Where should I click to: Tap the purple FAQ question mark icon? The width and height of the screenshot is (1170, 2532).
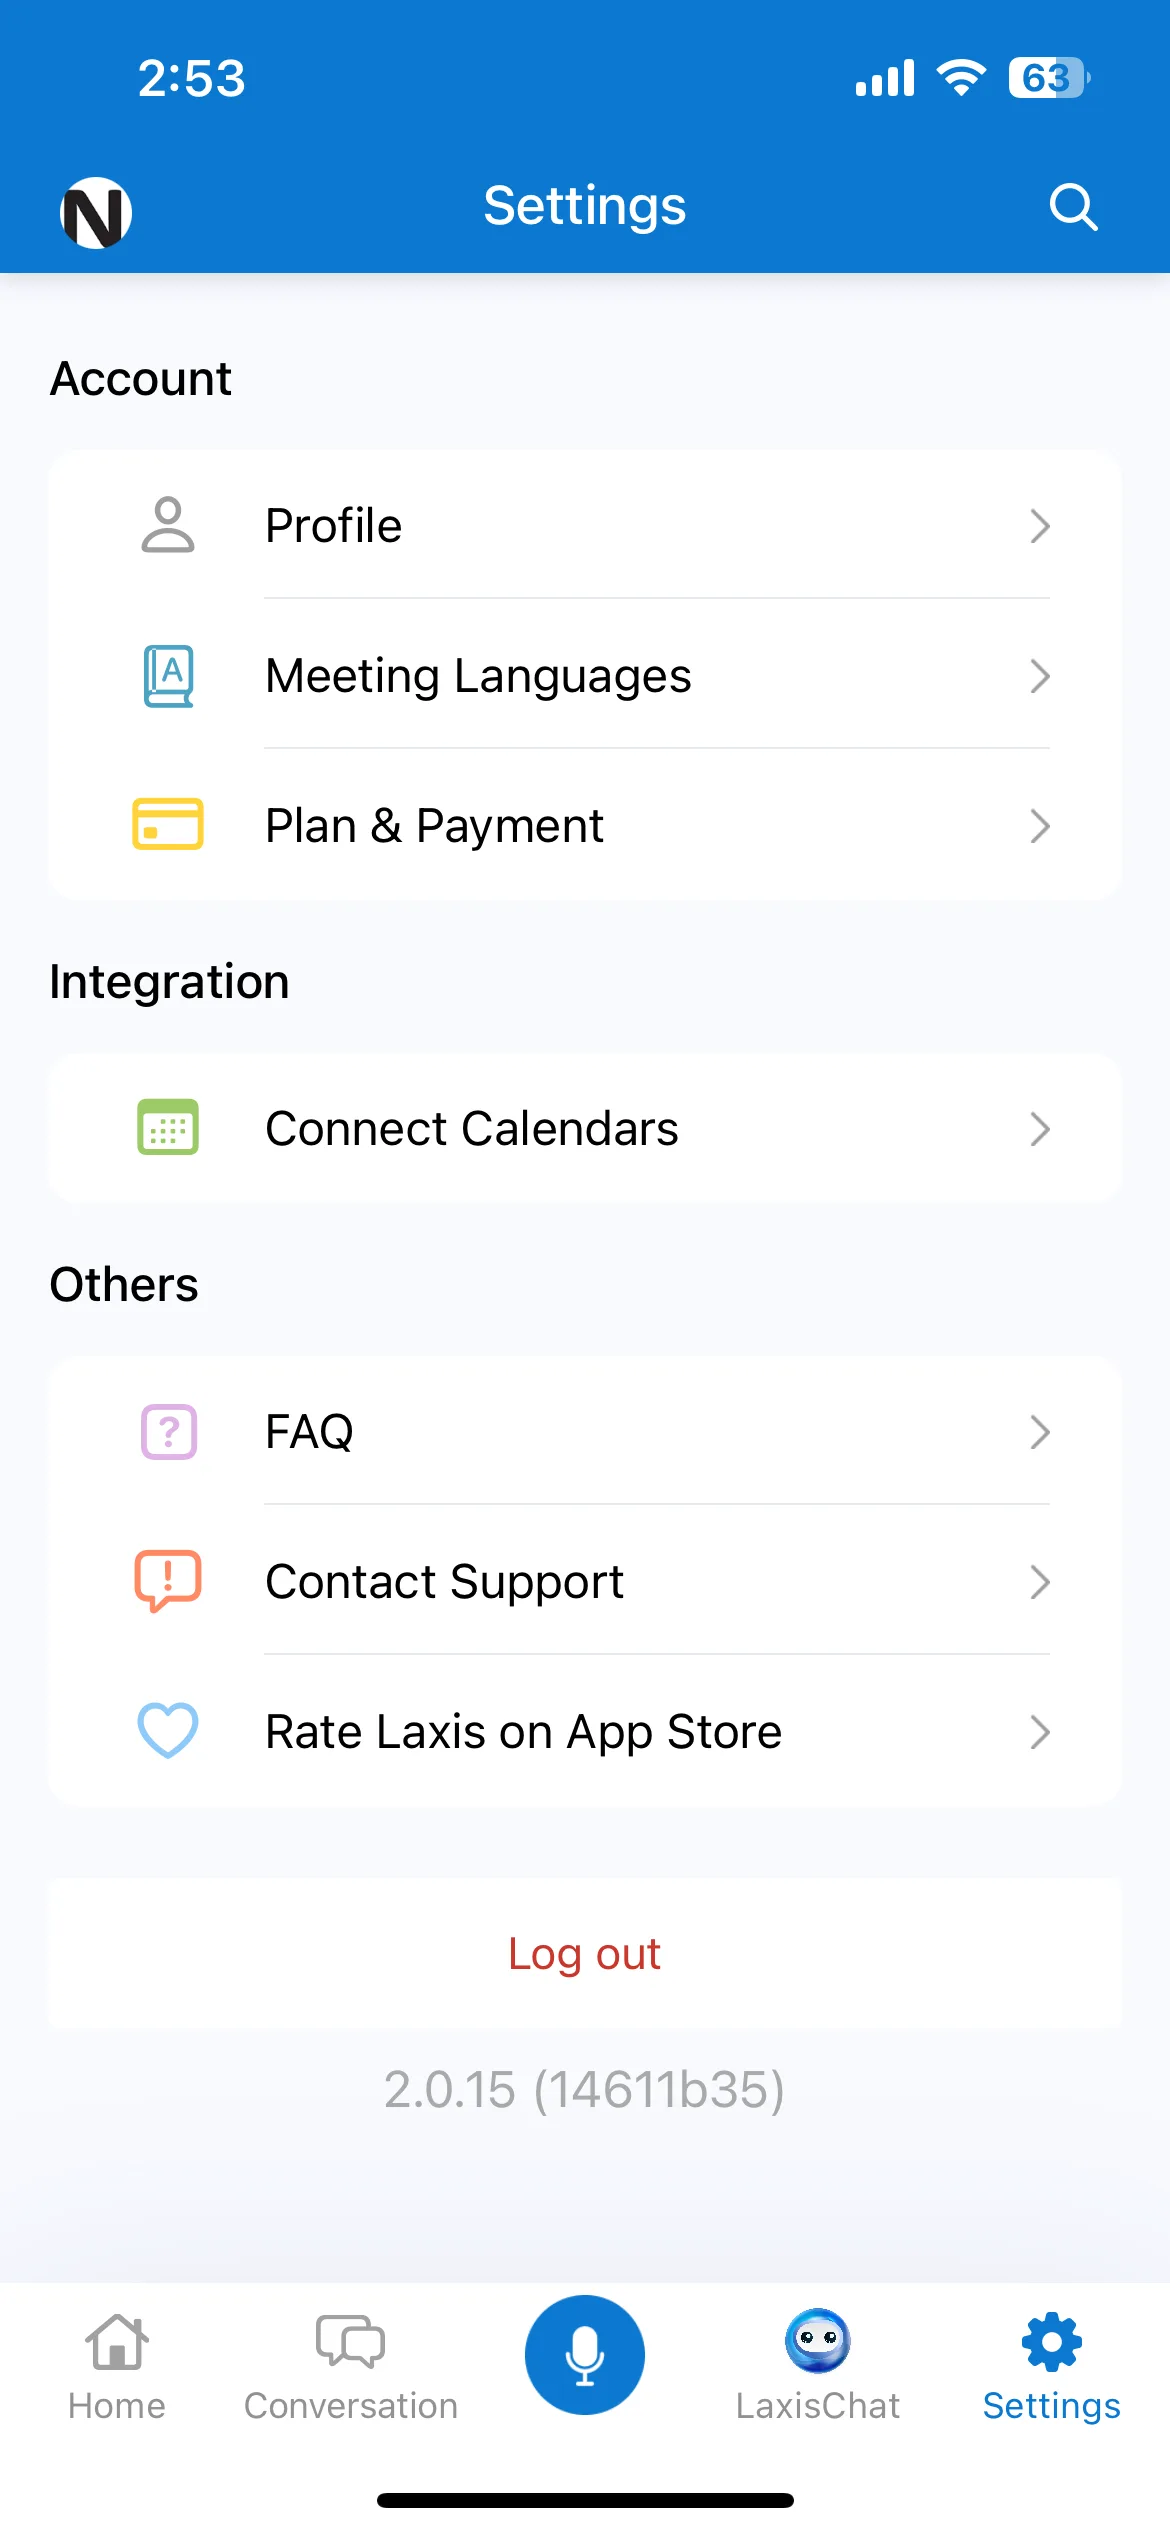tap(168, 1432)
